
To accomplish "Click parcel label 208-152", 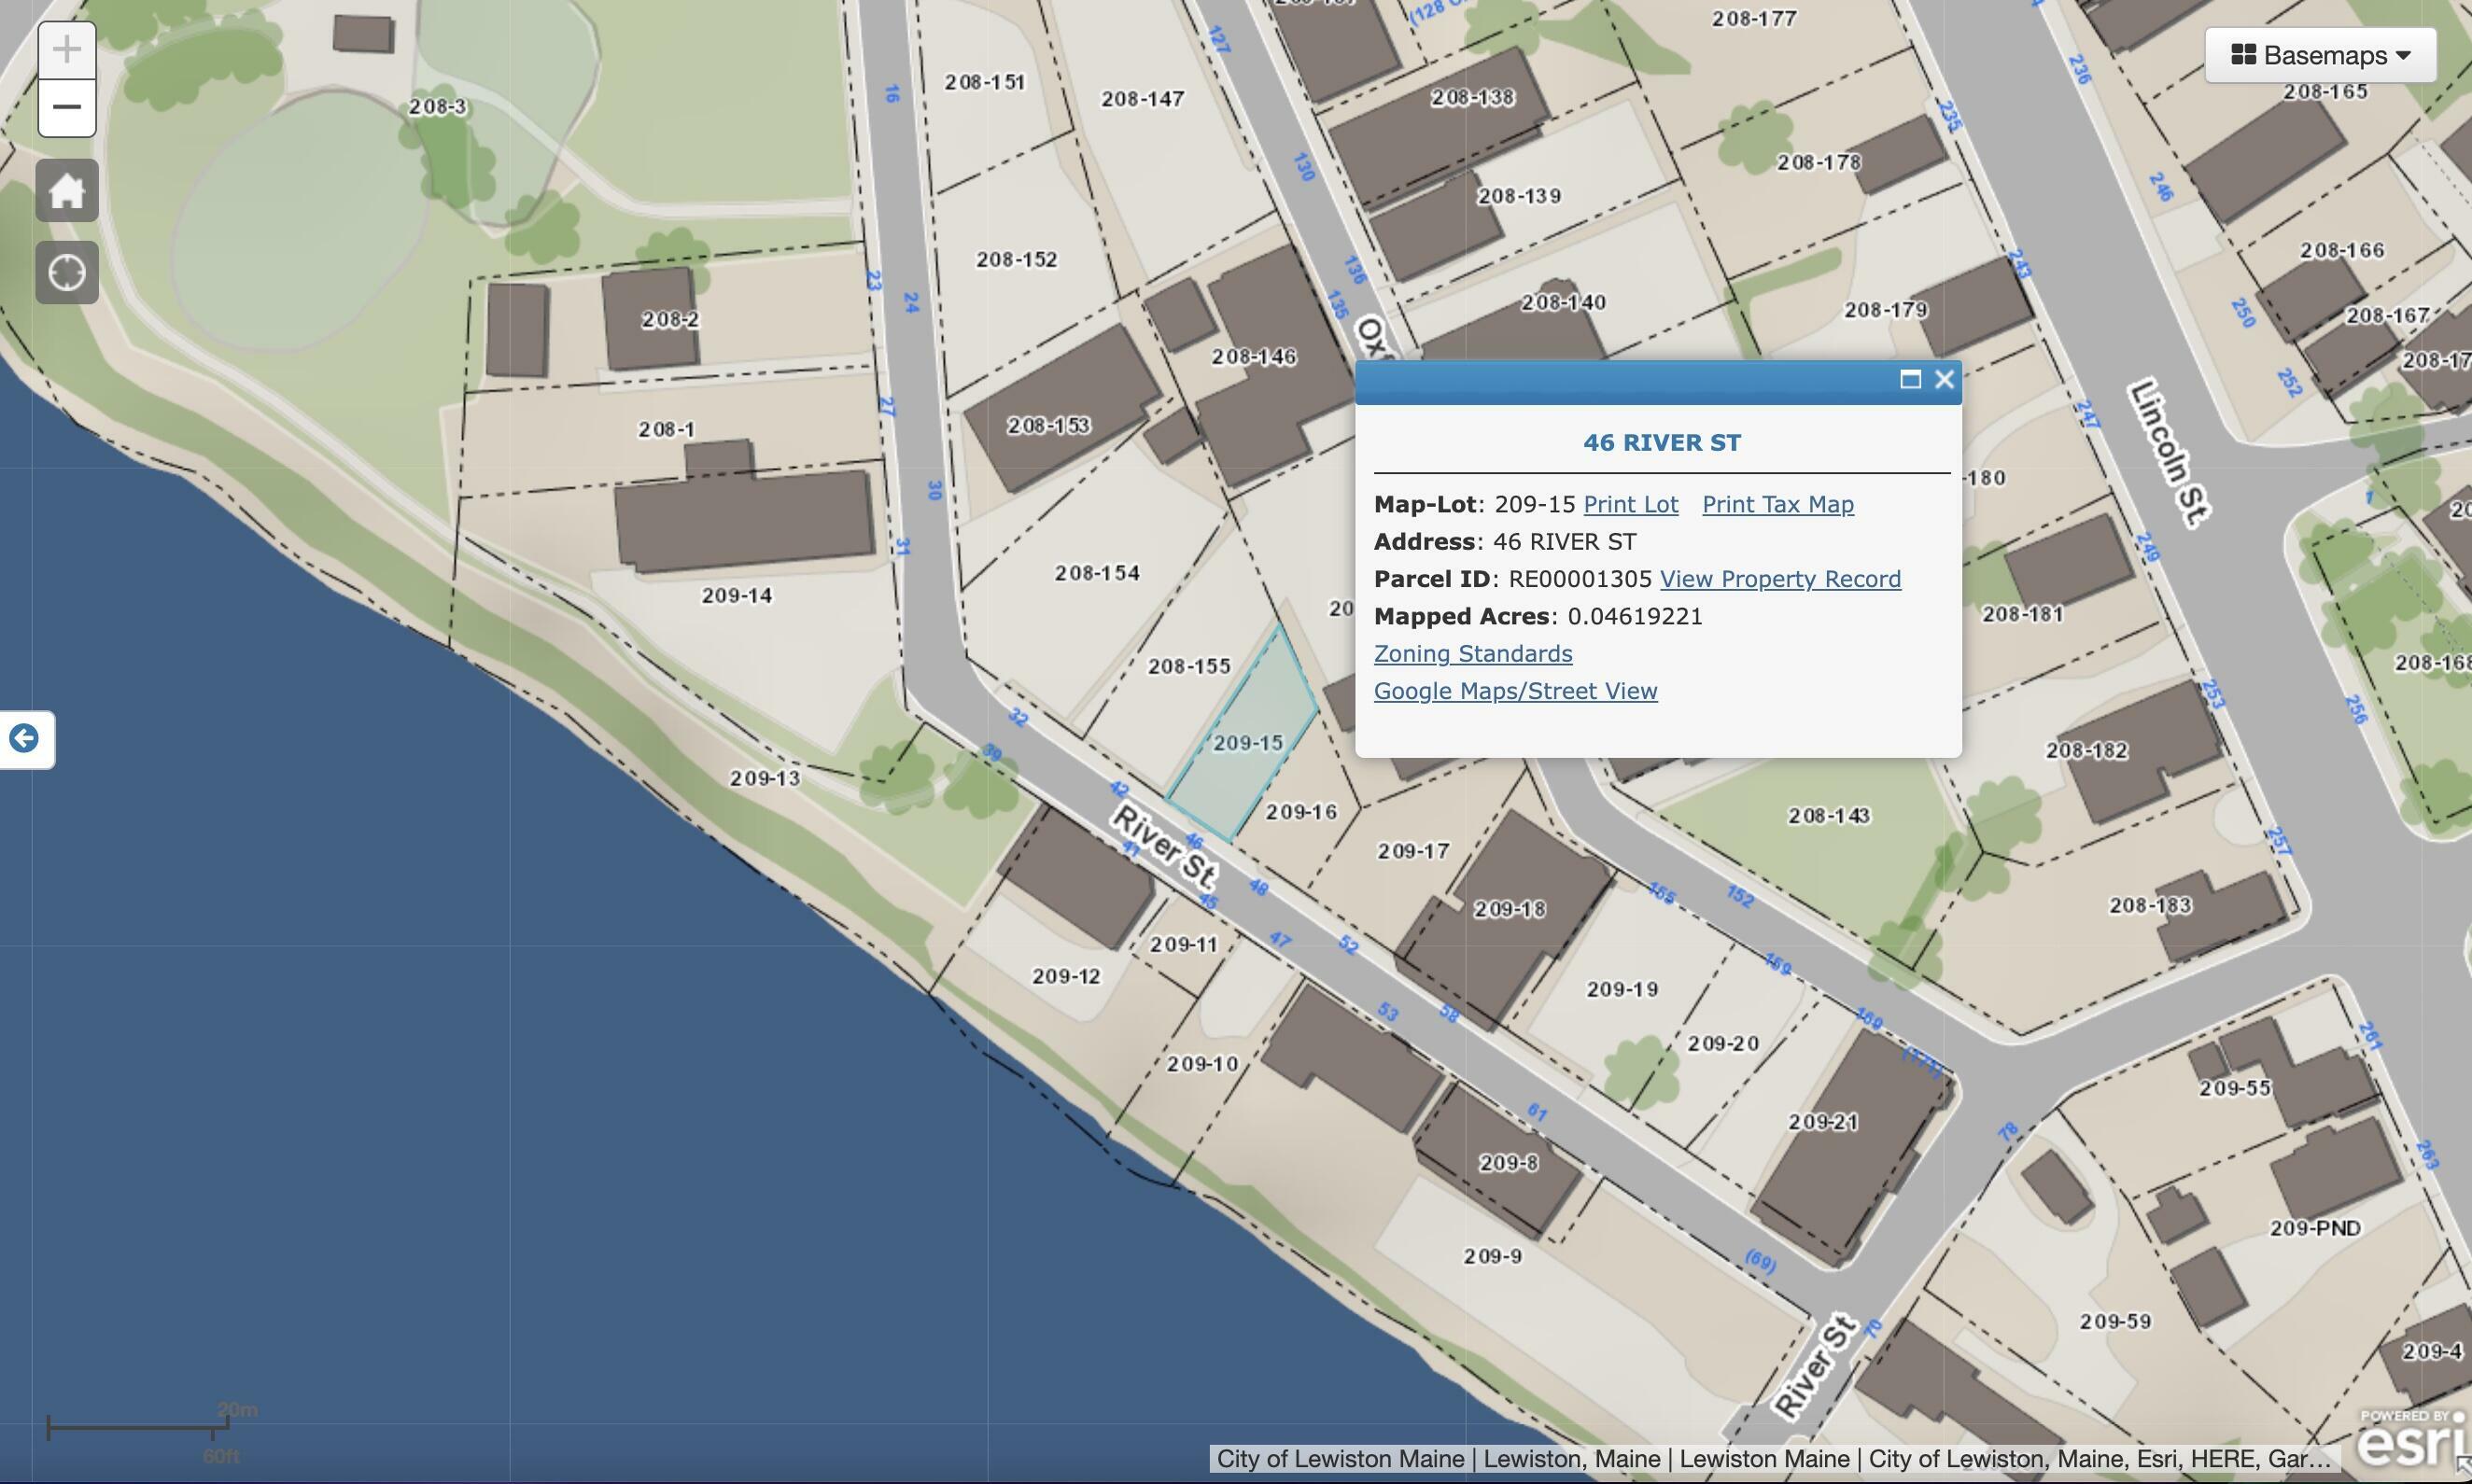I will click(x=1016, y=260).
